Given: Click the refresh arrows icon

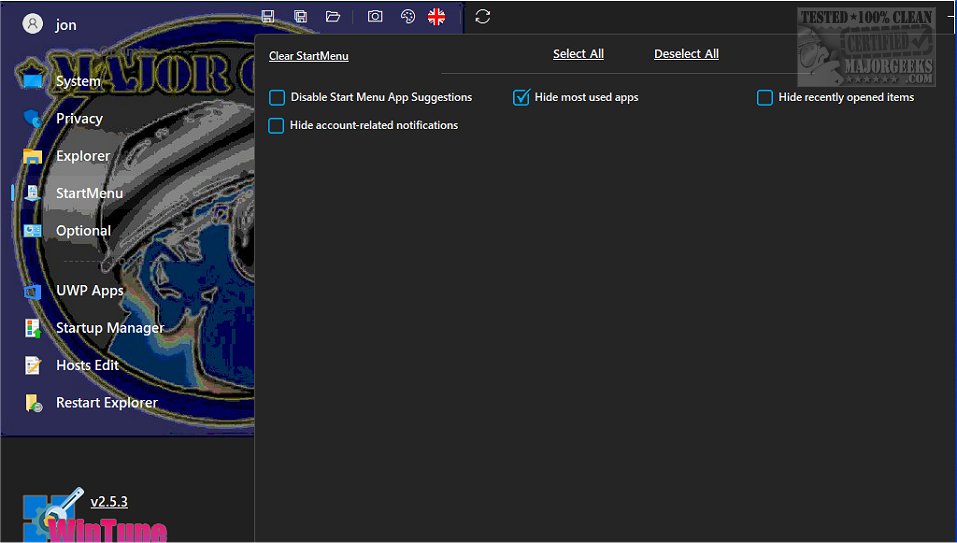Looking at the screenshot, I should (x=483, y=16).
